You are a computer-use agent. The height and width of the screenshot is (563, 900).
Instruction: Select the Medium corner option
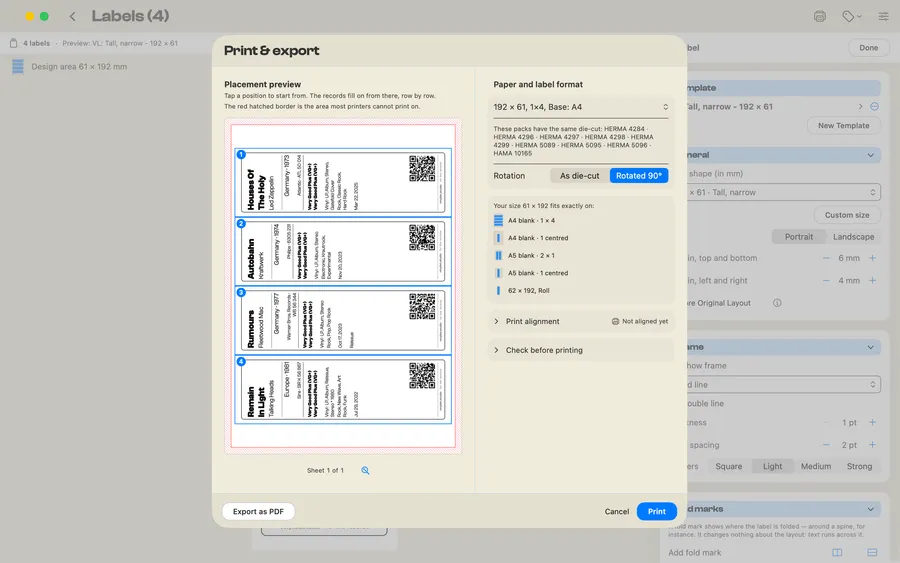pos(816,467)
